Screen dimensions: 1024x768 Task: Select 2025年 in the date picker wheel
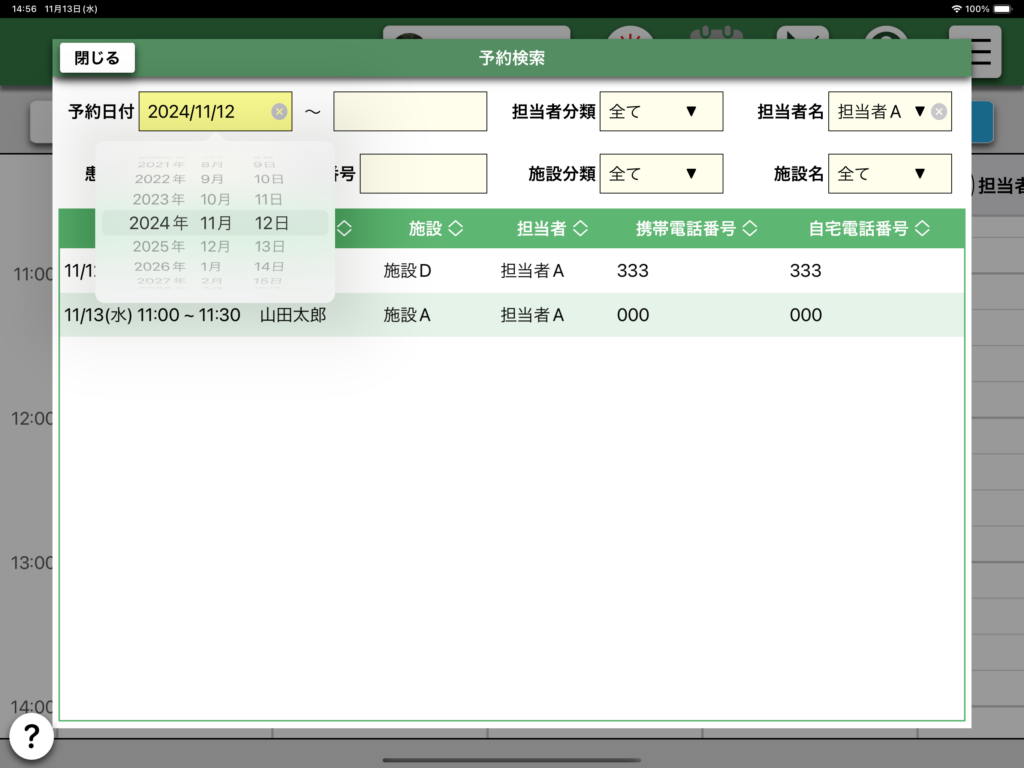tap(159, 246)
